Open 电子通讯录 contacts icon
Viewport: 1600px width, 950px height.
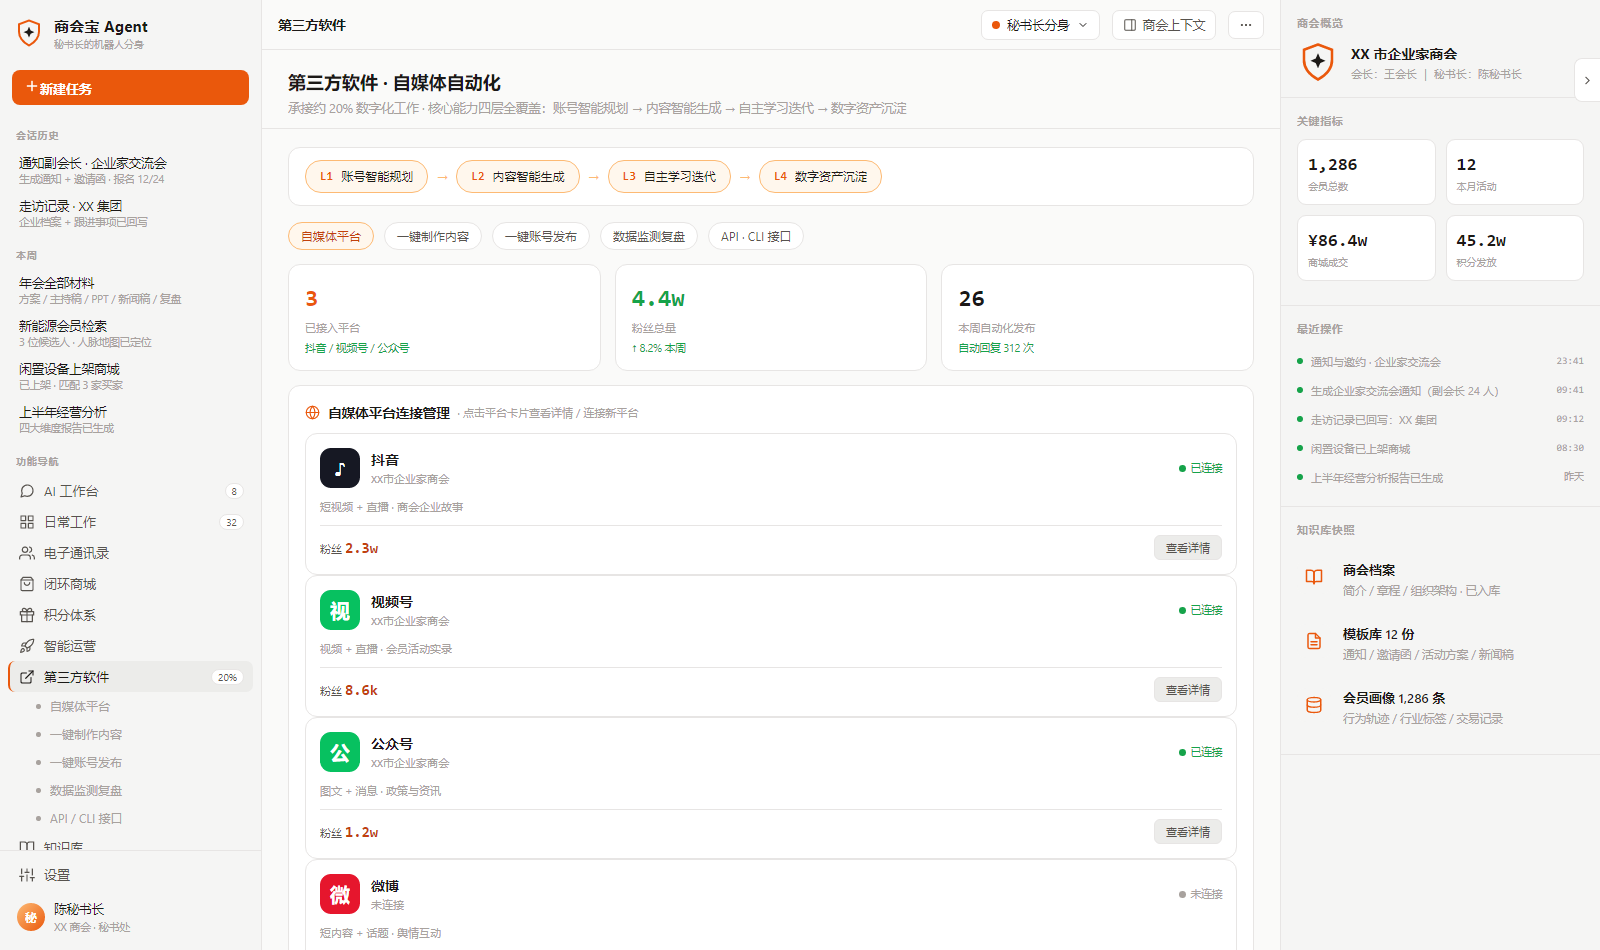tap(27, 553)
